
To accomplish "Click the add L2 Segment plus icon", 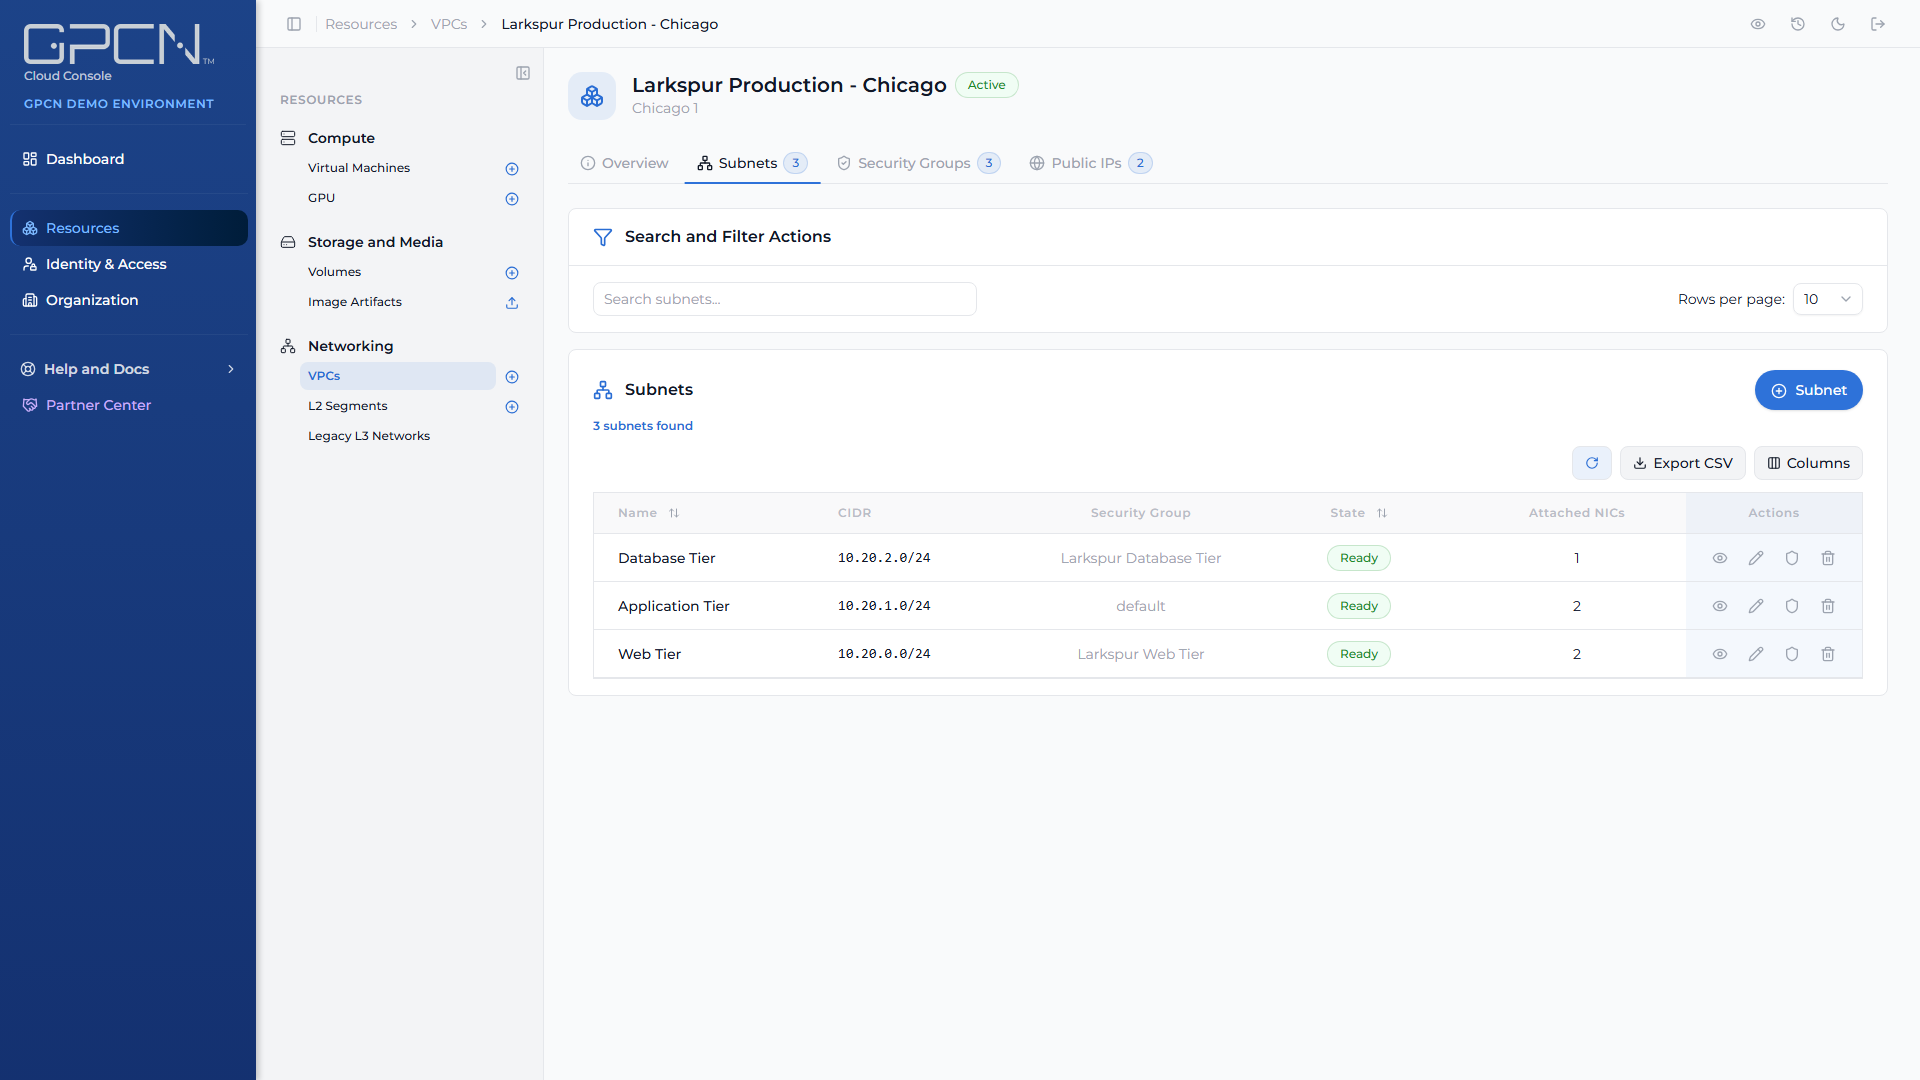I will (x=512, y=407).
